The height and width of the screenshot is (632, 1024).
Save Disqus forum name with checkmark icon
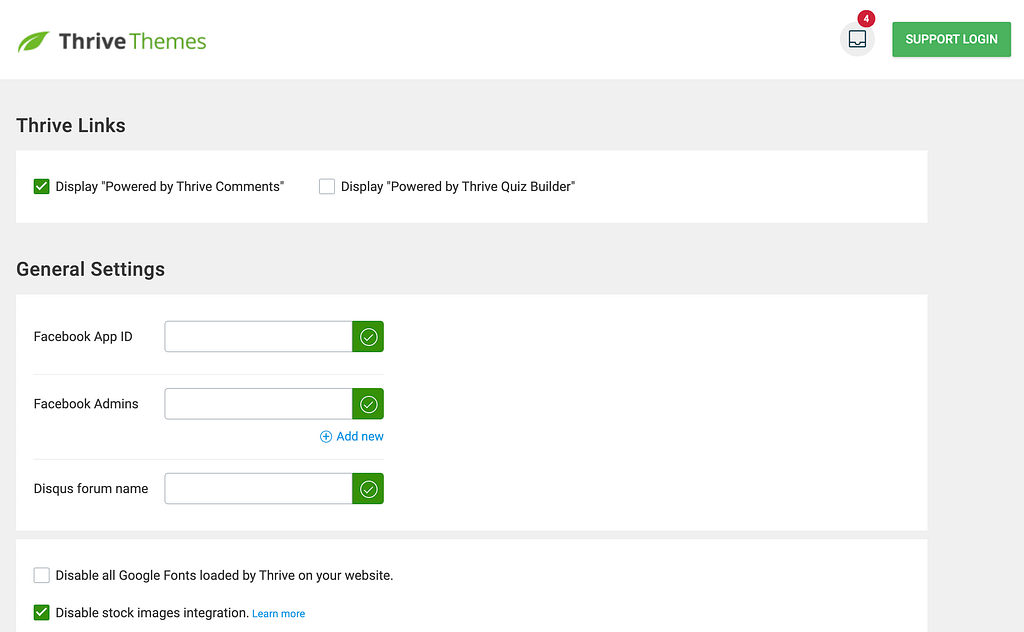pyautogui.click(x=368, y=489)
